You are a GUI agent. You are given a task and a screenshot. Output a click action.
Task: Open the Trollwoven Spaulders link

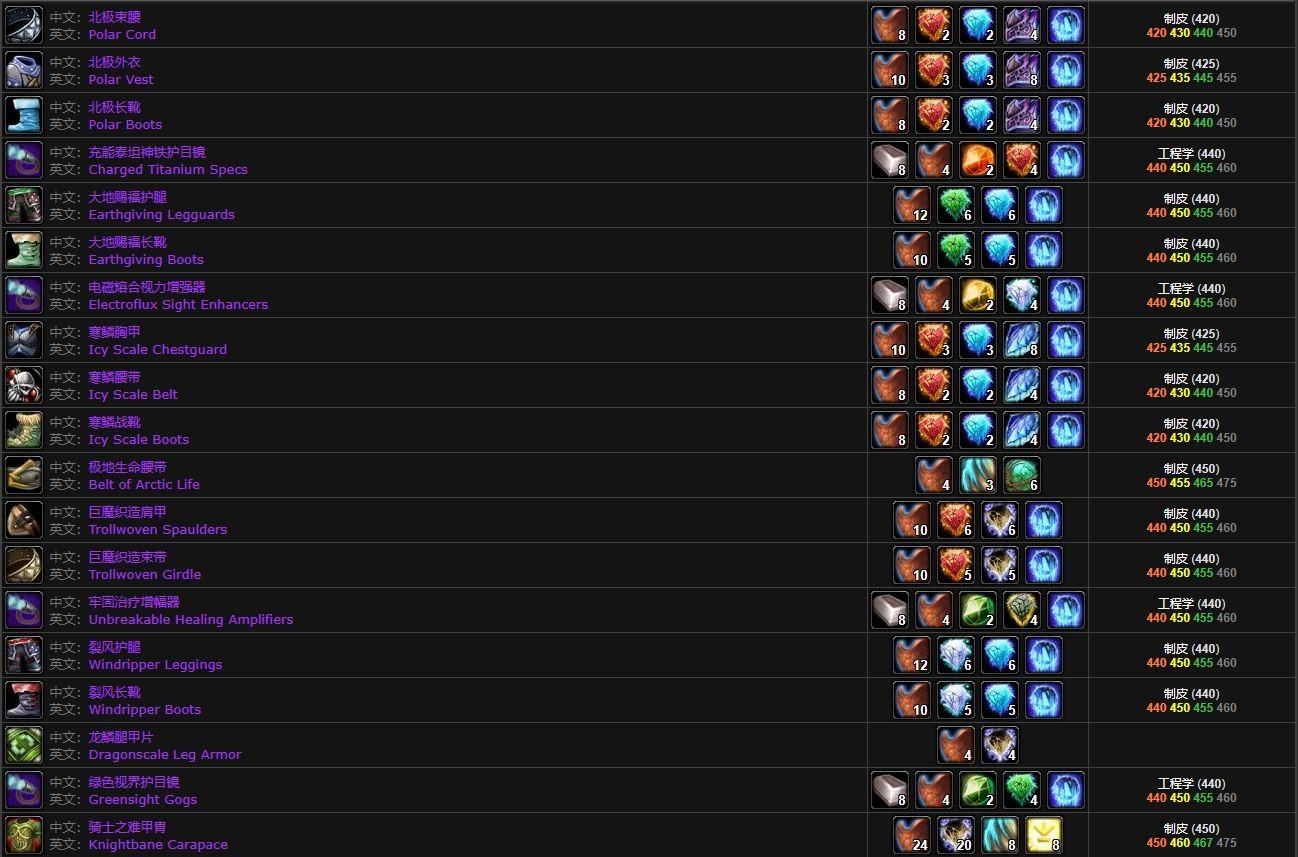pos(158,529)
